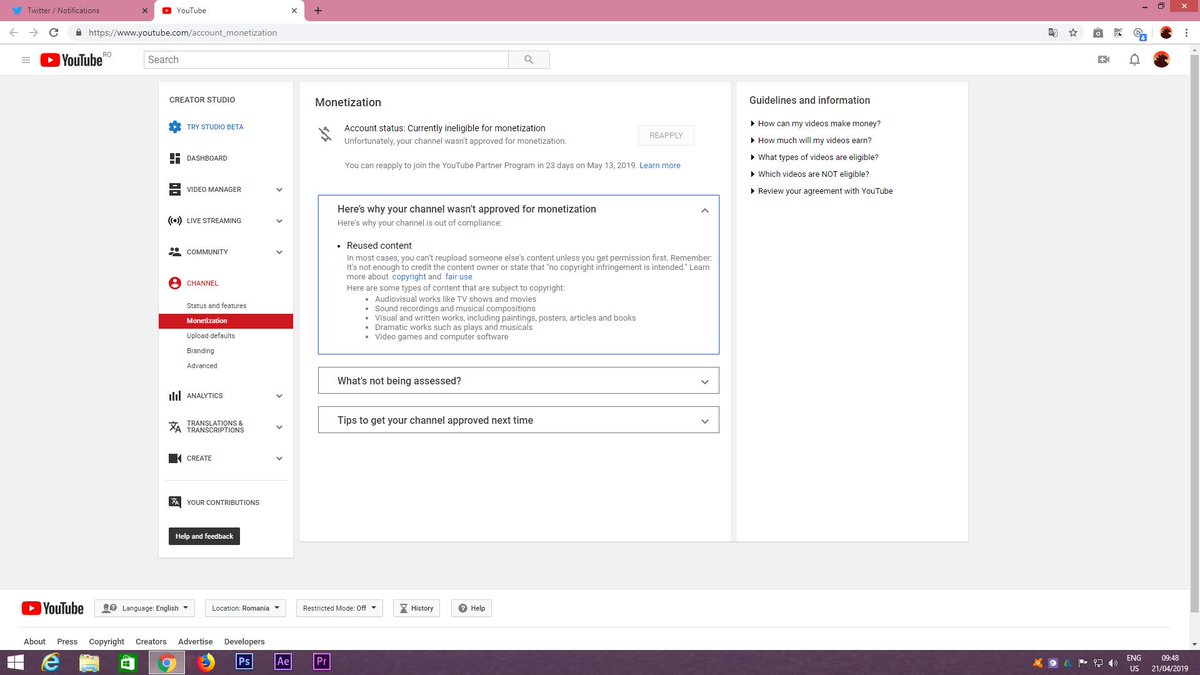Click the Create camera icon in sidebar
The width and height of the screenshot is (1200, 675).
pyautogui.click(x=175, y=458)
